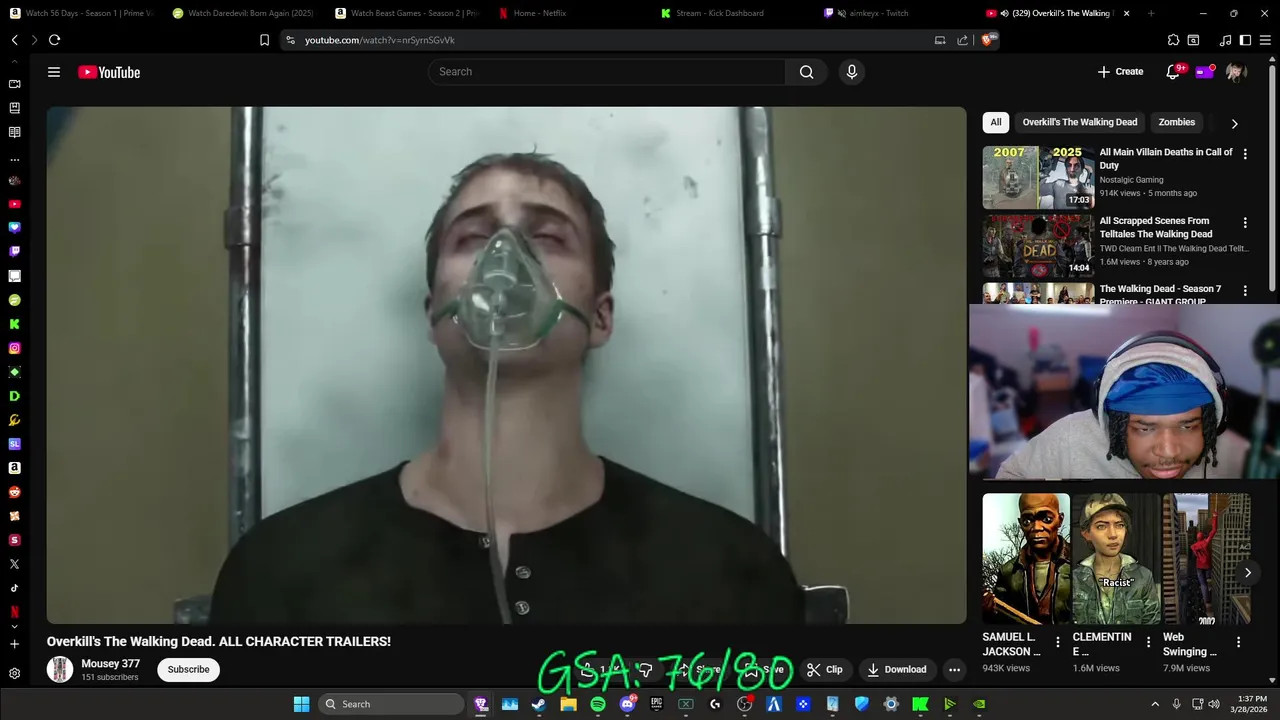Click the search magnifier button
1280x720 pixels.
806,72
